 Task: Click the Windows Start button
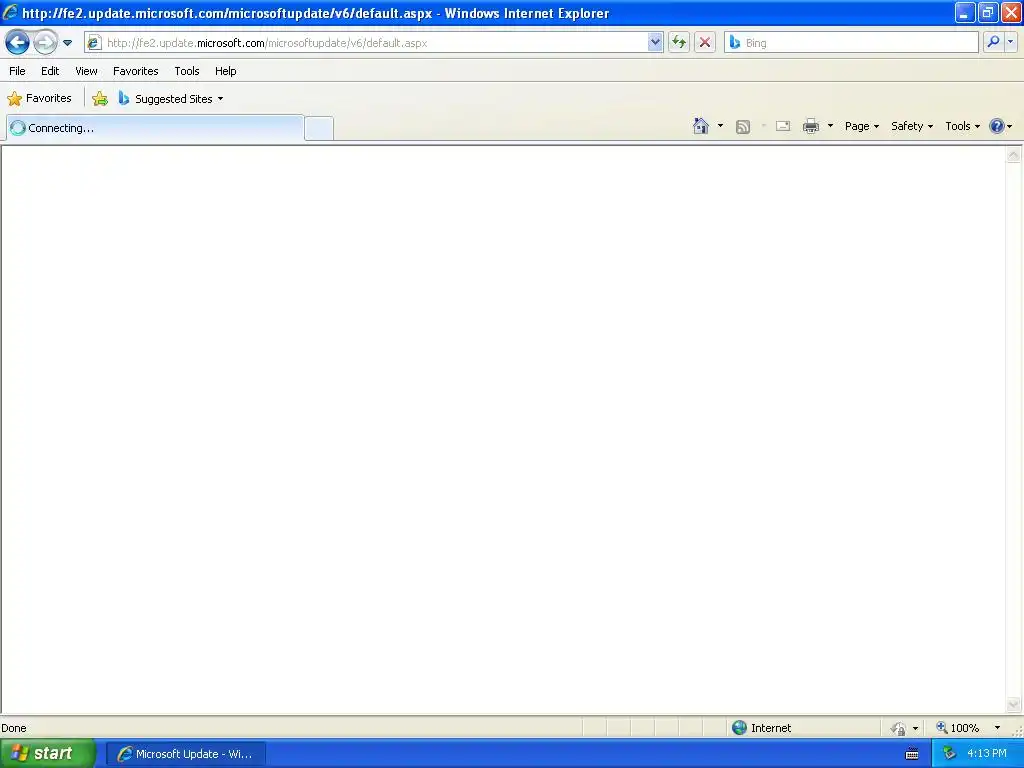pyautogui.click(x=48, y=754)
